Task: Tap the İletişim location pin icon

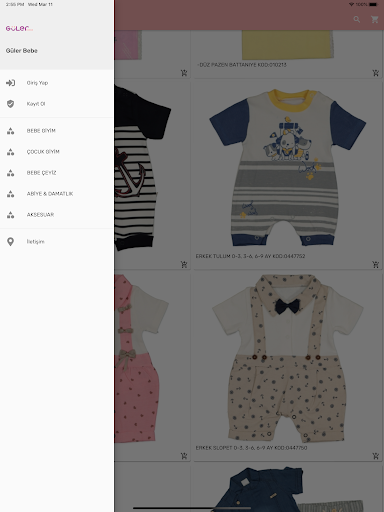Action: [x=10, y=242]
